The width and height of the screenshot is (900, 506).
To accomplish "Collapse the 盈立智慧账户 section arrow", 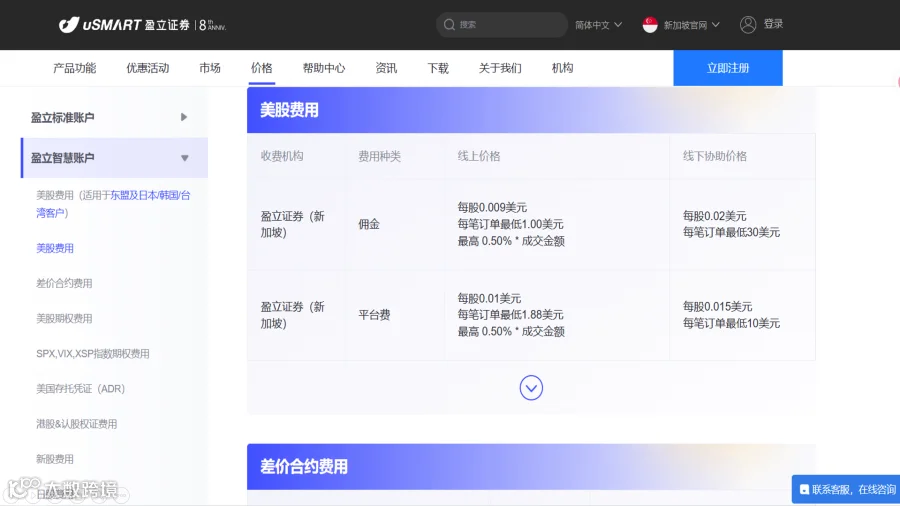I will pyautogui.click(x=184, y=158).
